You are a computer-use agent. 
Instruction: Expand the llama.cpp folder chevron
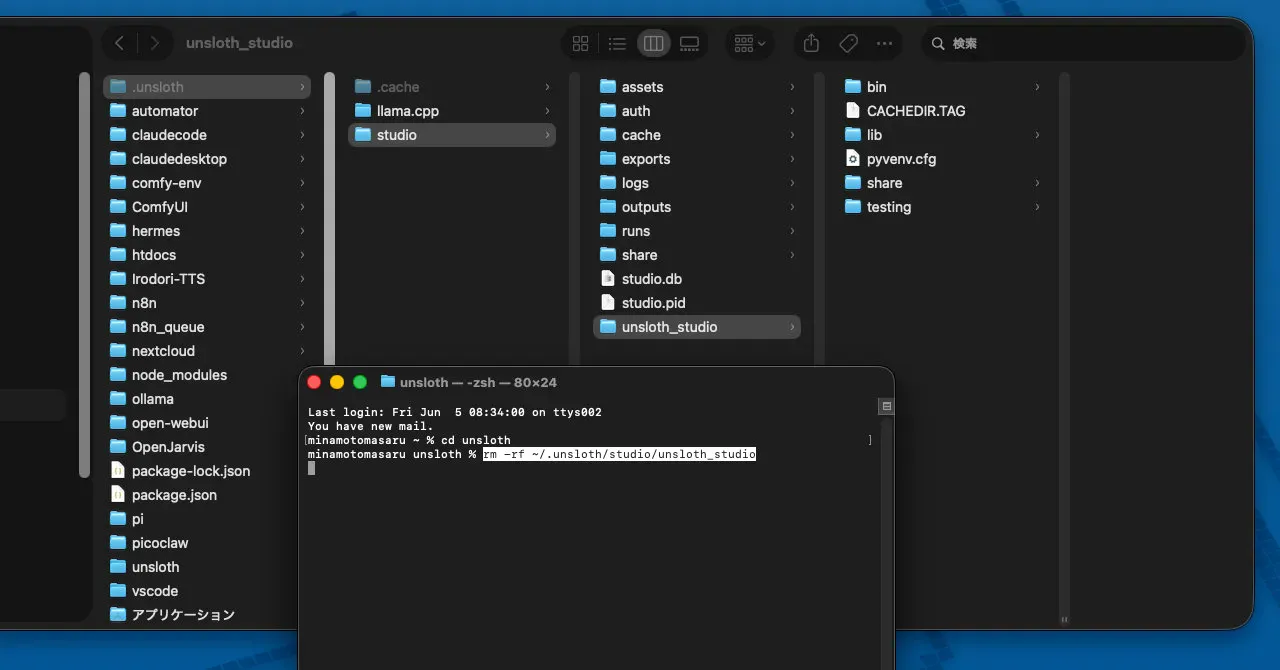[547, 111]
